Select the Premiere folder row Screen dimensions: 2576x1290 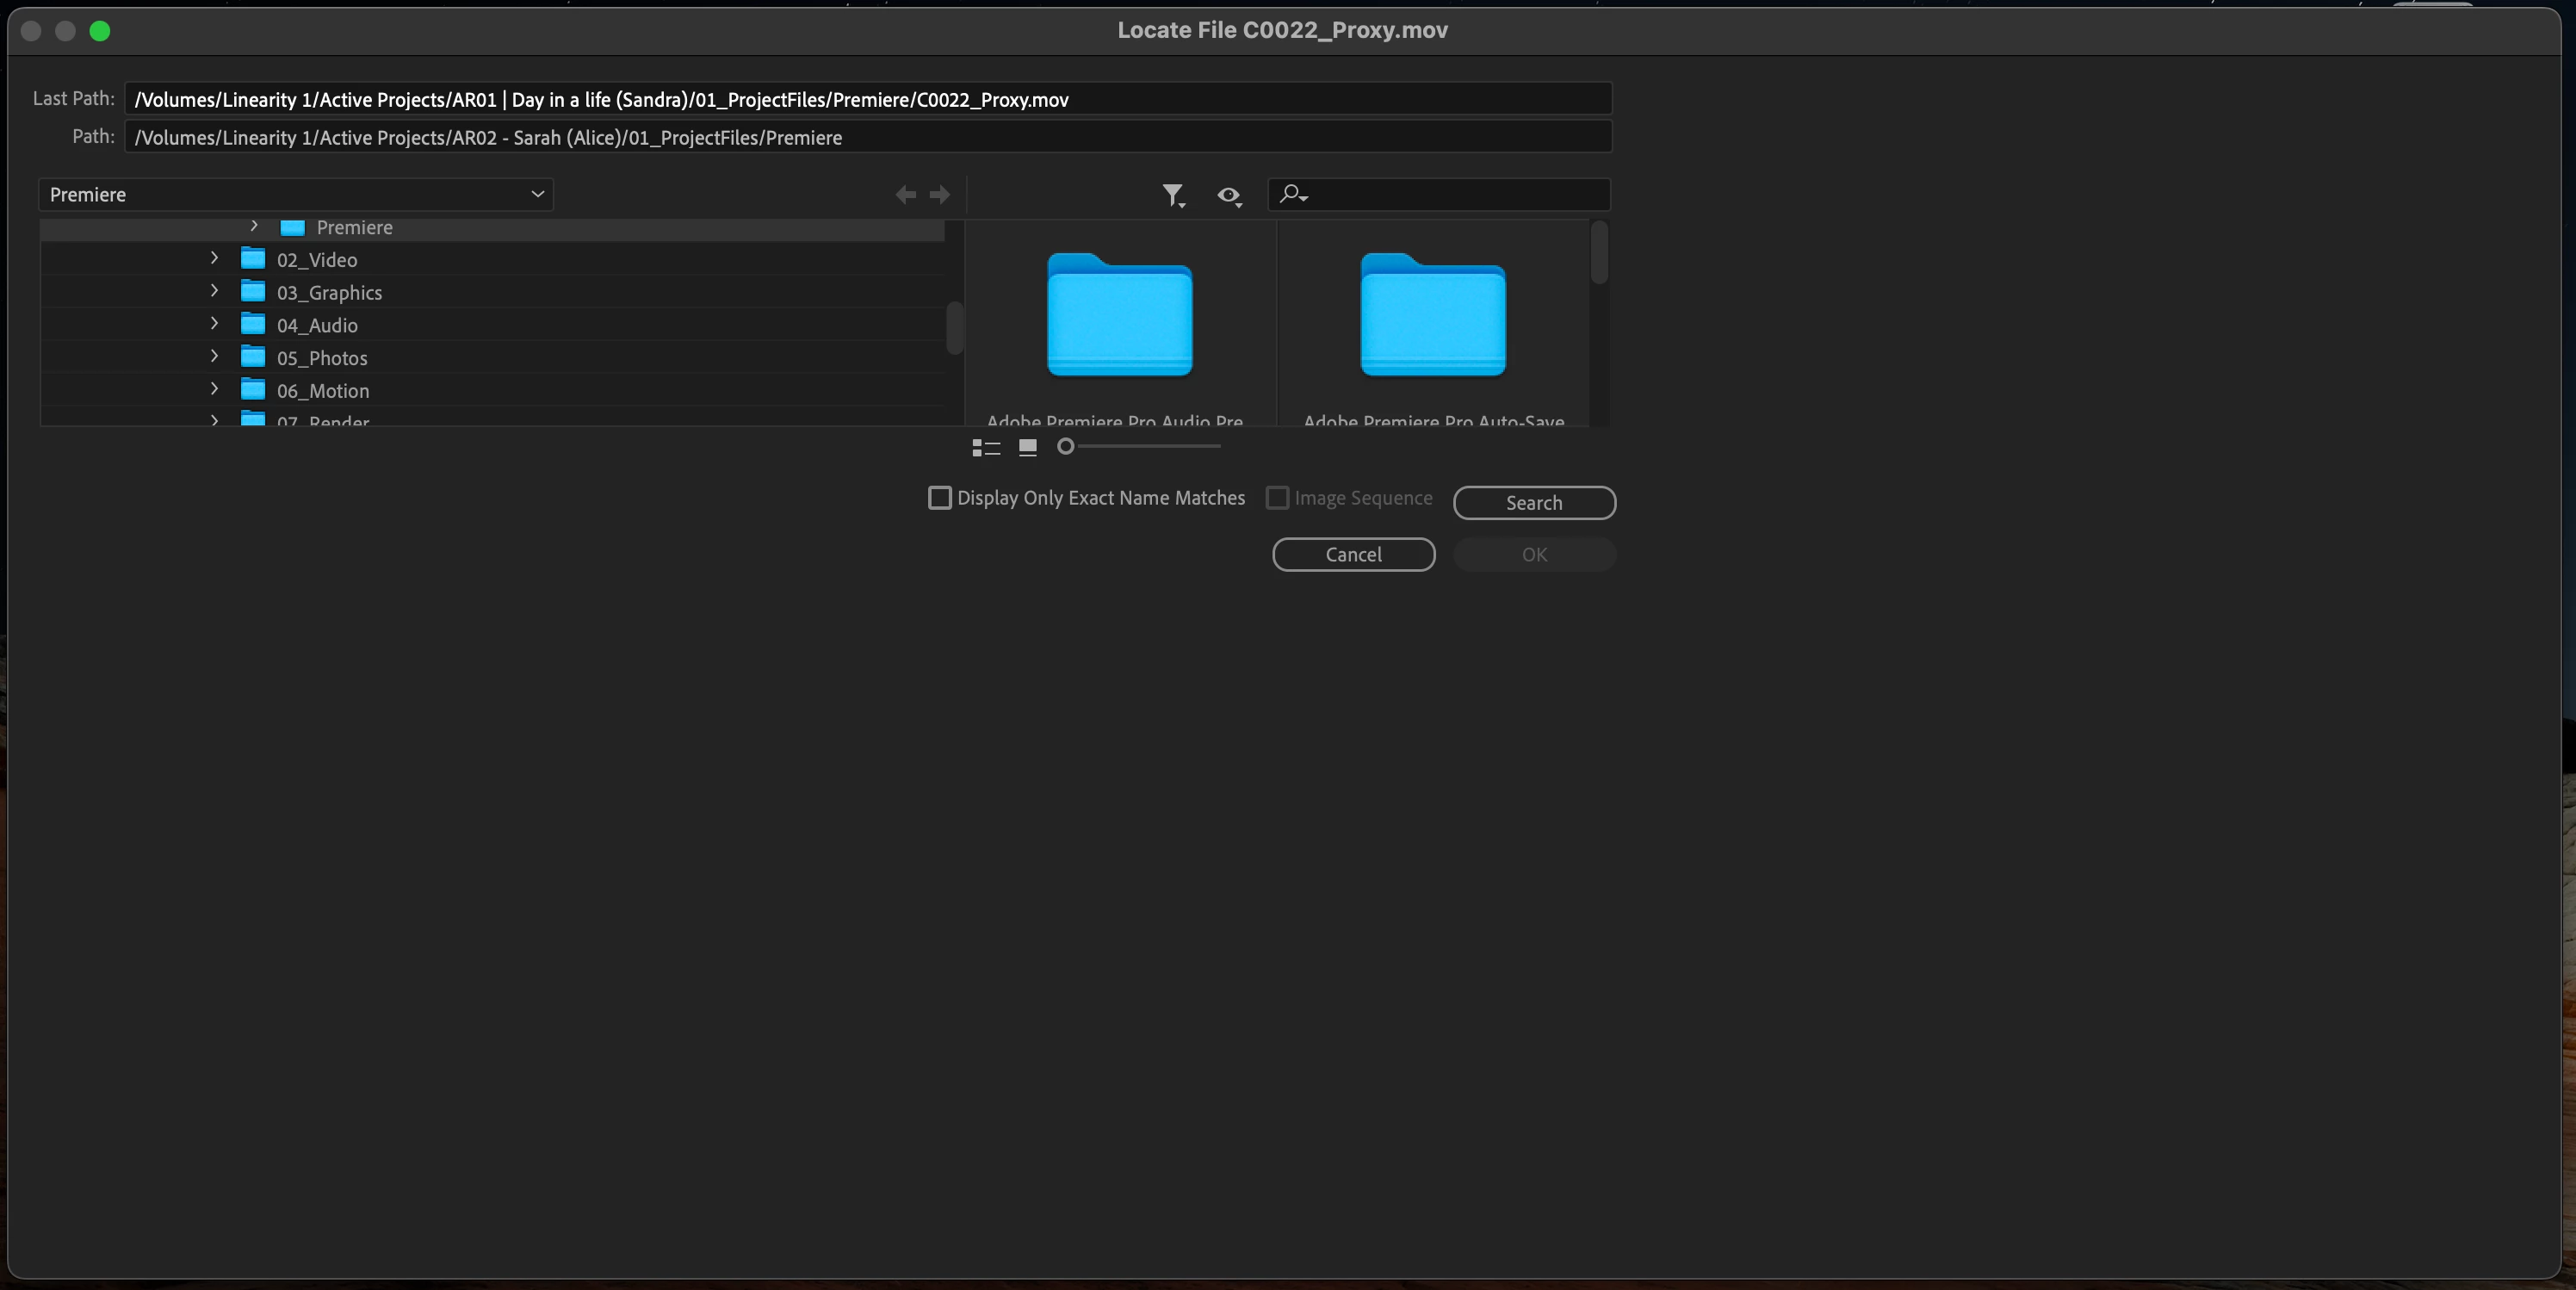354,228
